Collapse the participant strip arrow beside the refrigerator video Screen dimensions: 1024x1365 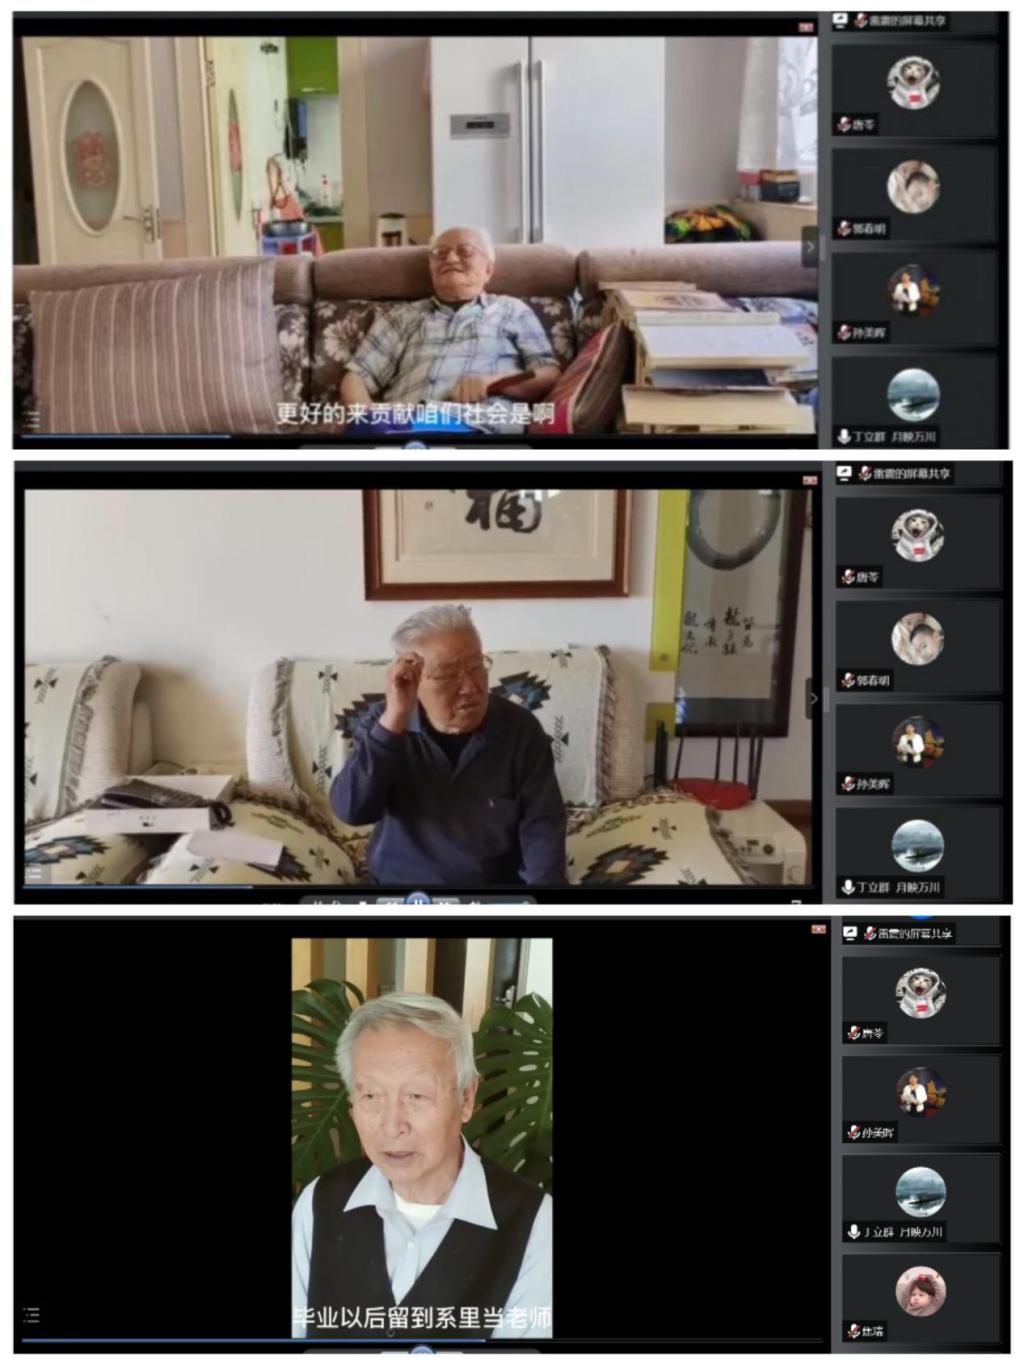pos(810,246)
